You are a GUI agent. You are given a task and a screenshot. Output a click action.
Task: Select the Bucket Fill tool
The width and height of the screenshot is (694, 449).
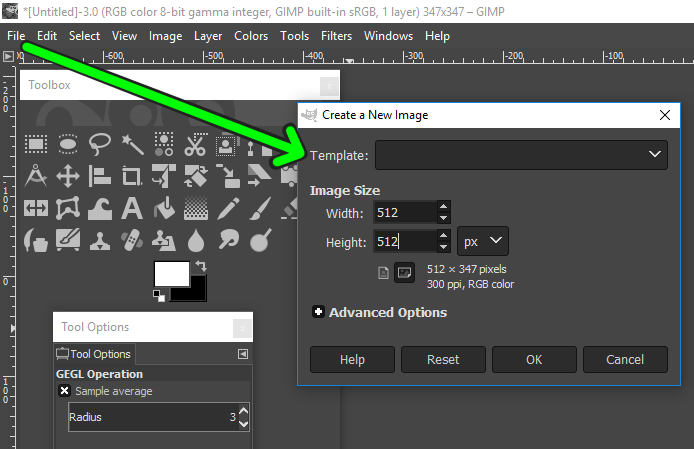tap(164, 208)
